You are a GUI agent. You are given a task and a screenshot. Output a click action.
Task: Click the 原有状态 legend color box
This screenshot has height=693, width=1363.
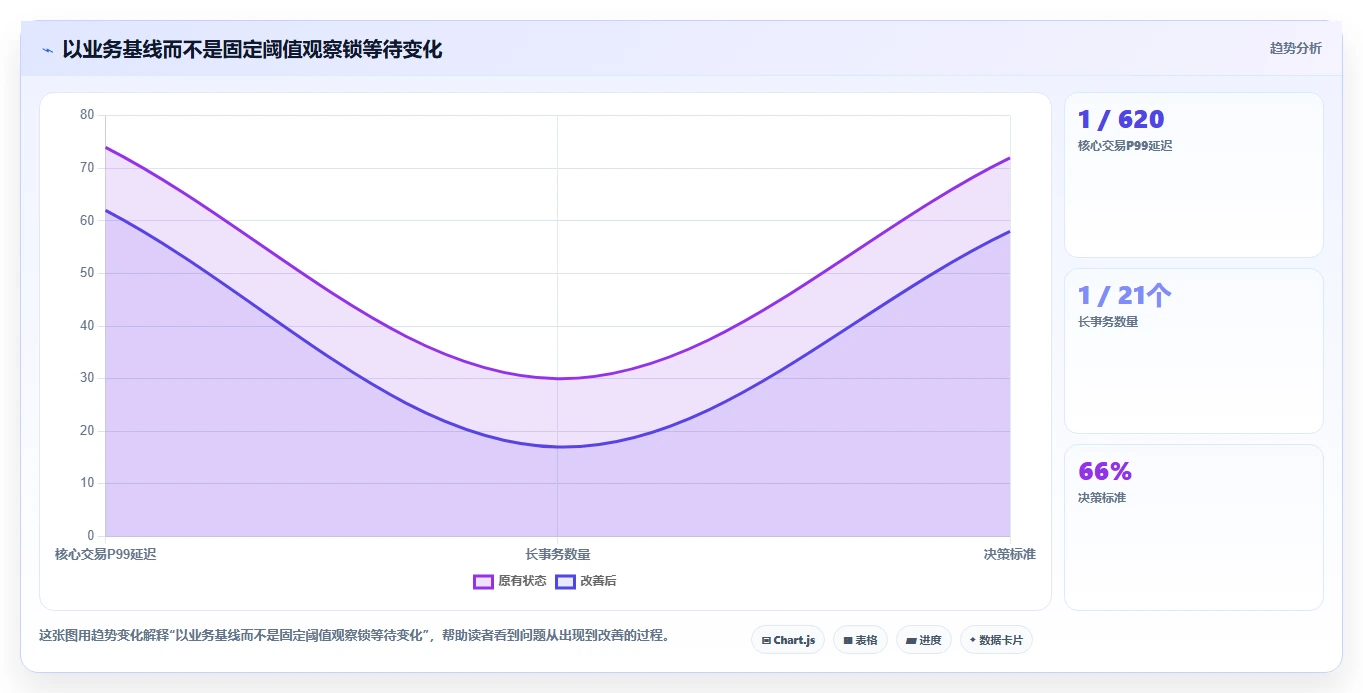pyautogui.click(x=483, y=581)
